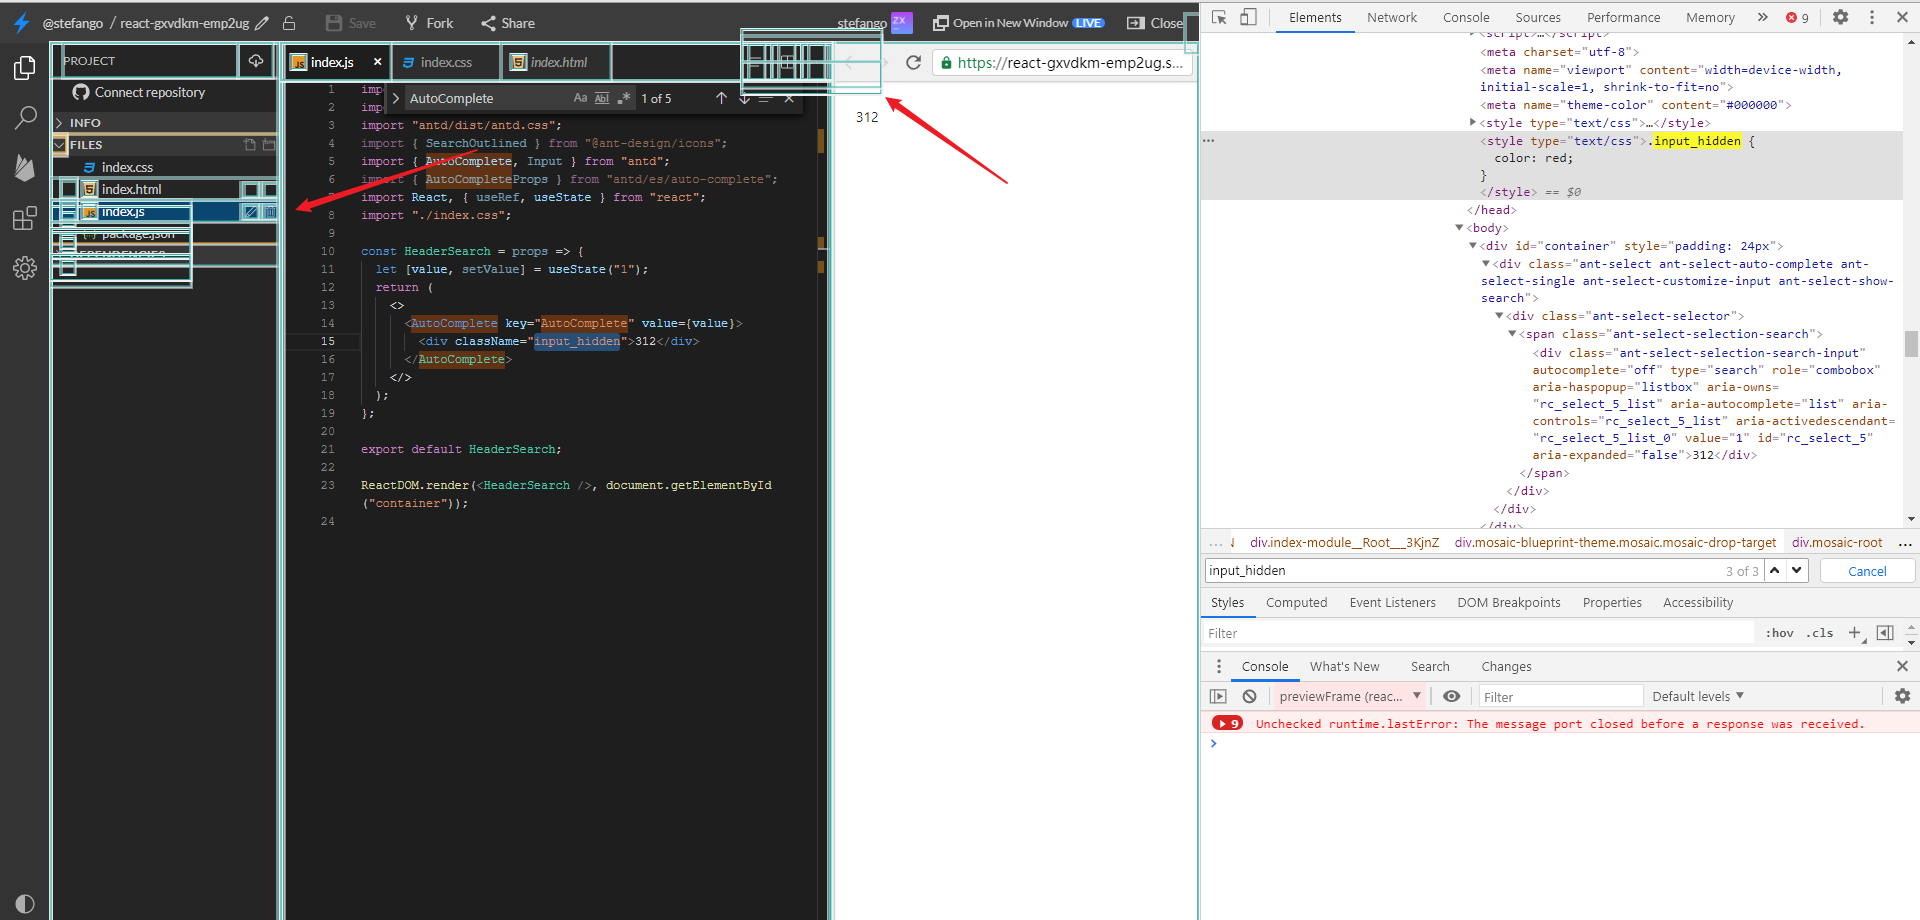Go to next match in editor find
The height and width of the screenshot is (920, 1920).
[x=744, y=98]
